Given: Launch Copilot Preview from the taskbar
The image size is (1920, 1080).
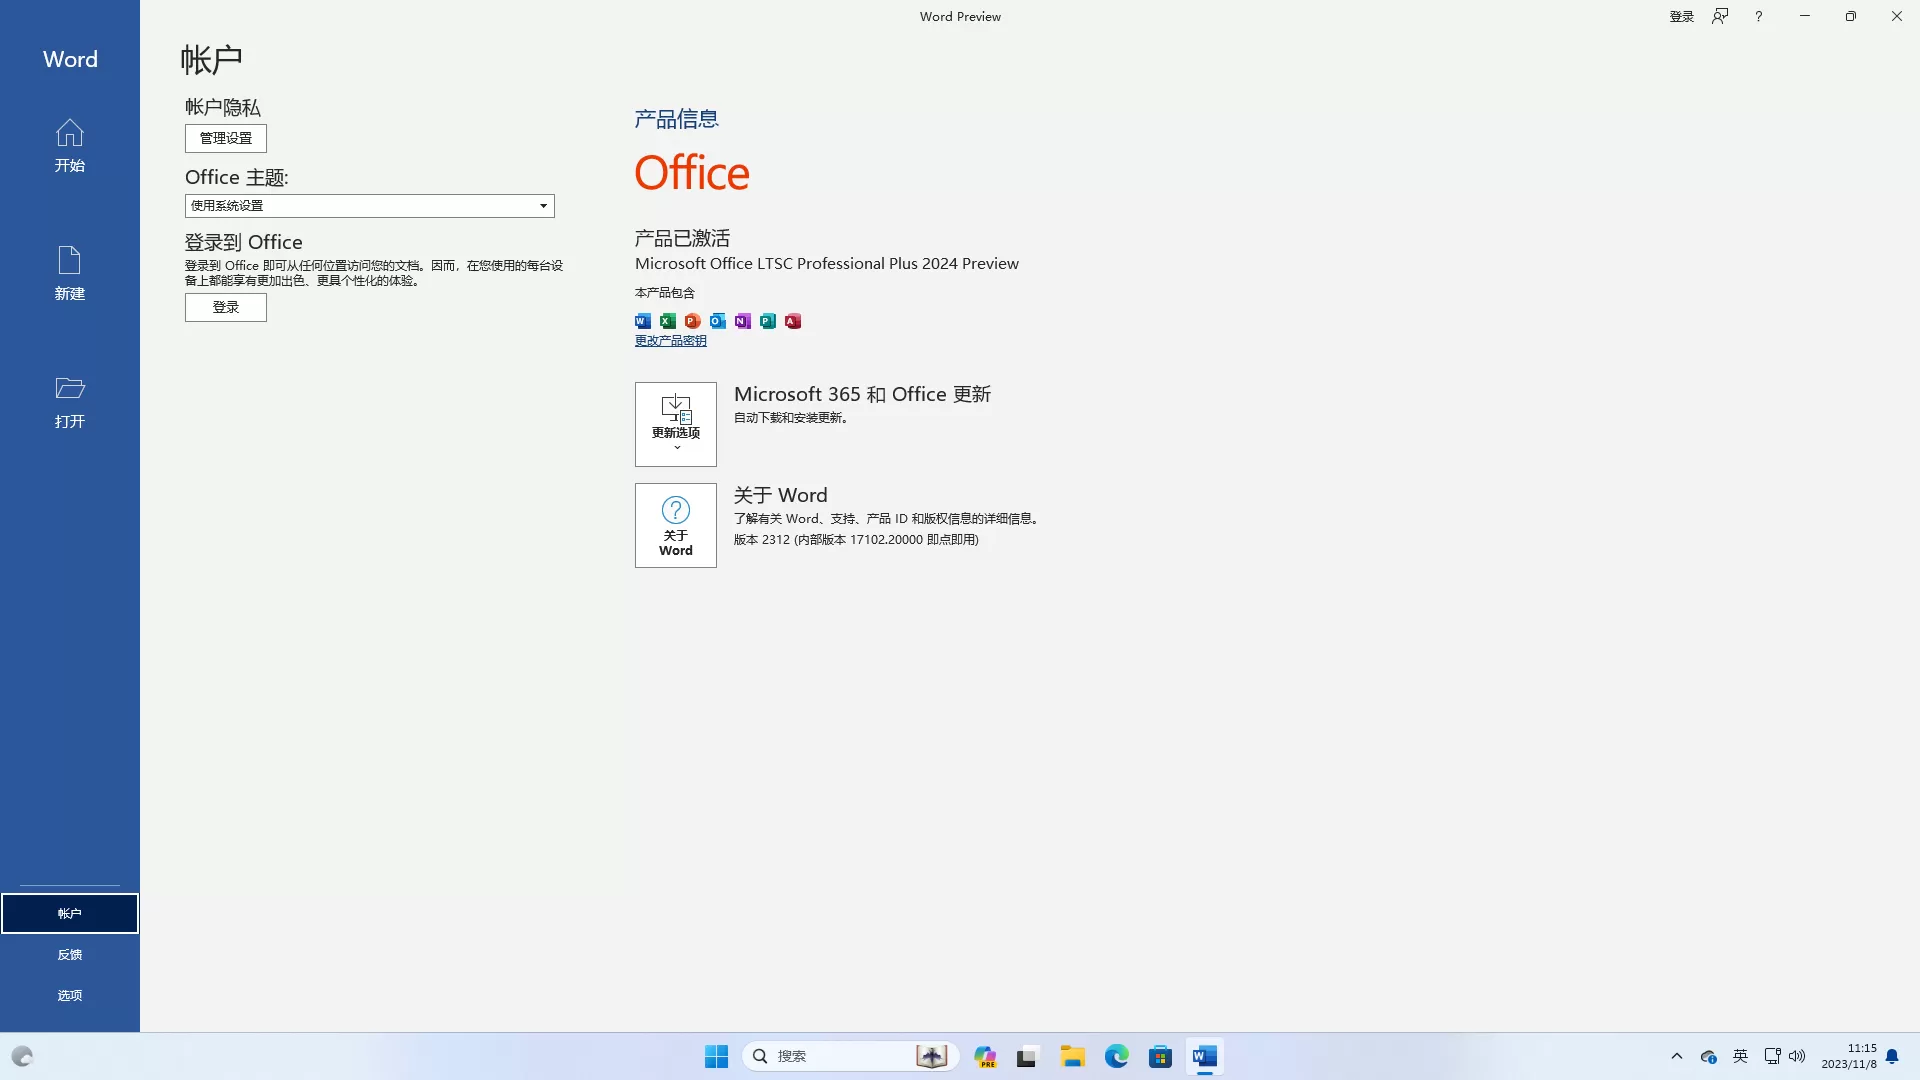Looking at the screenshot, I should (985, 1056).
